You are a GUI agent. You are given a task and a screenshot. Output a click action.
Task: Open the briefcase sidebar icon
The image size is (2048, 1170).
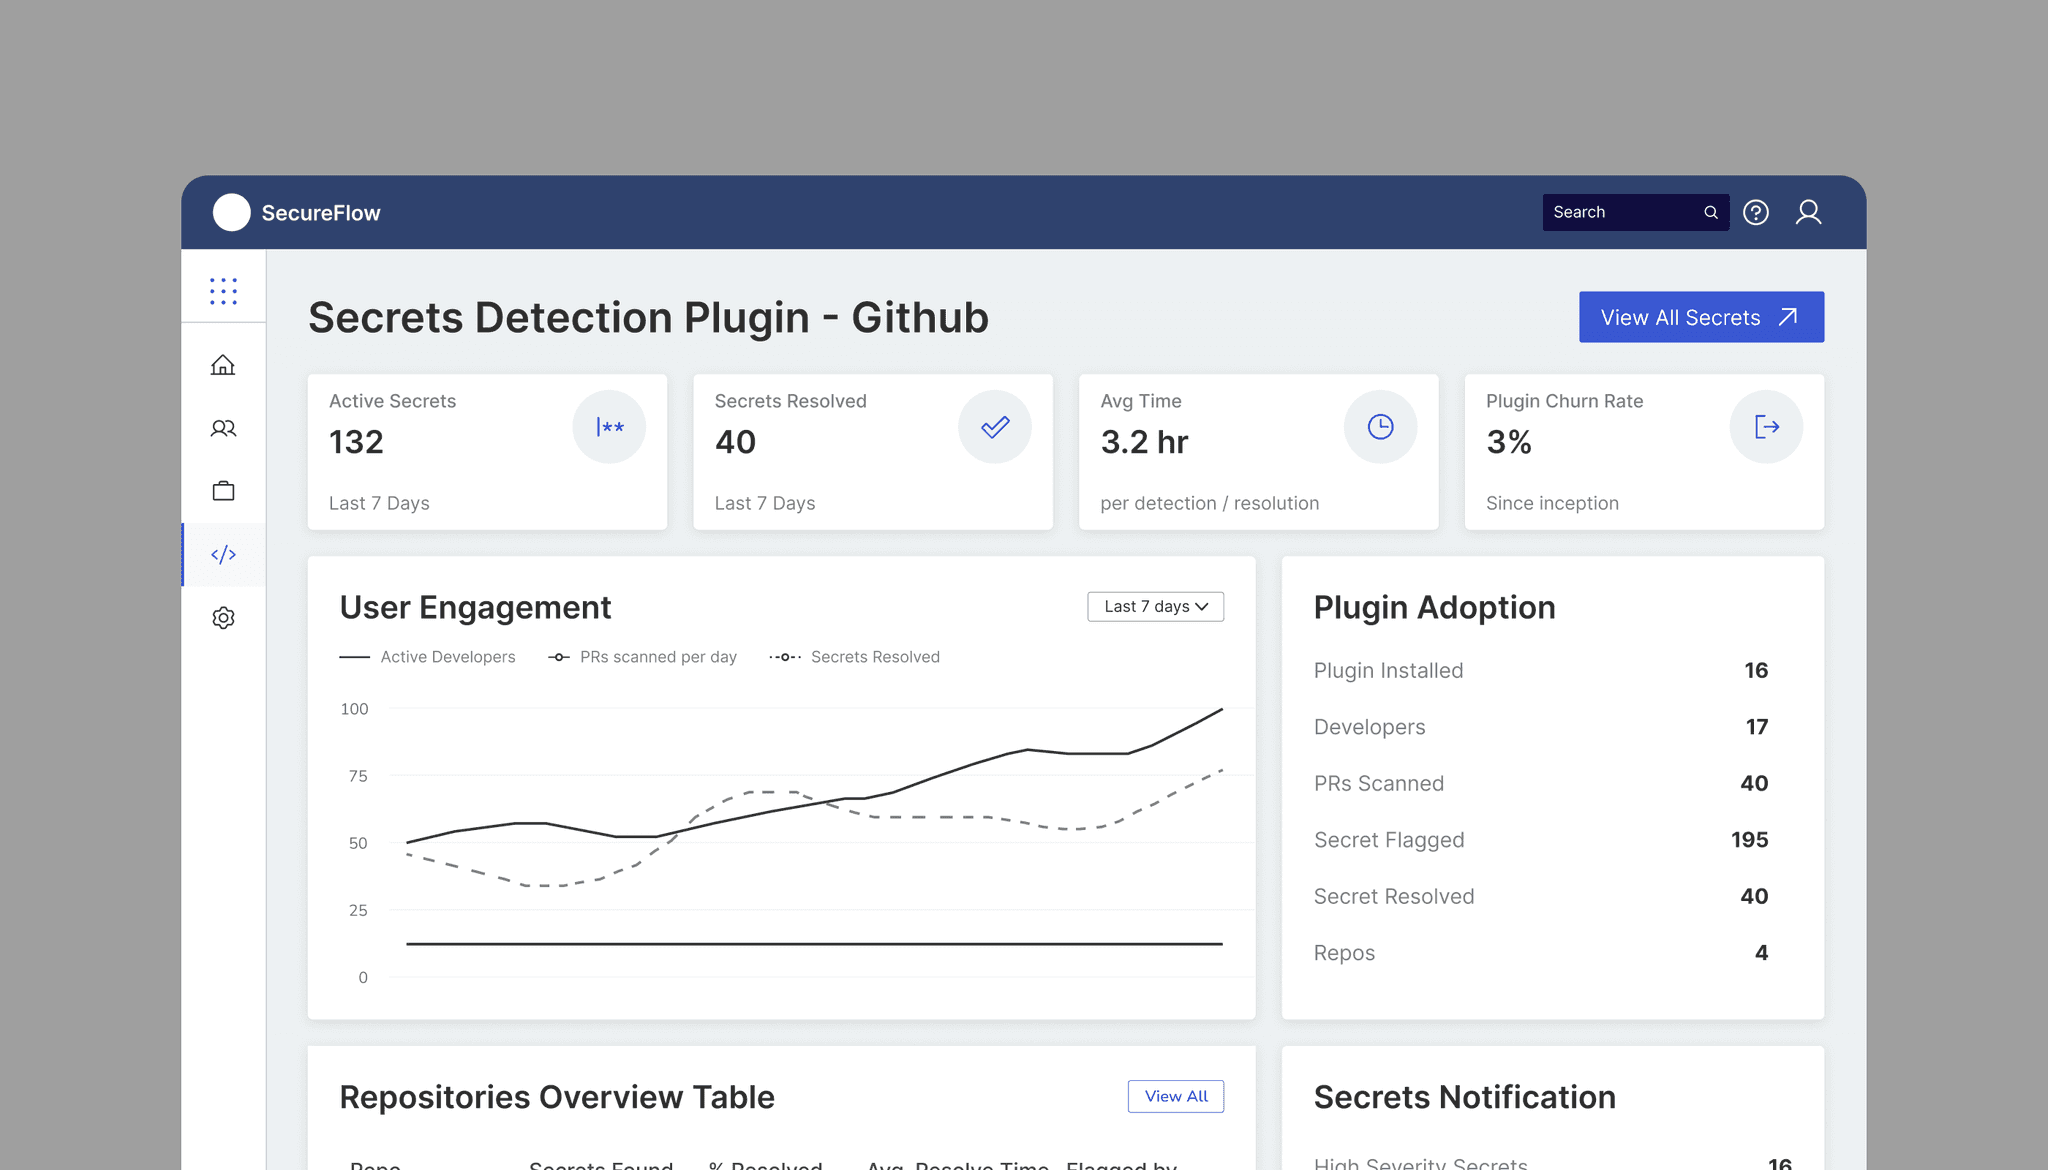click(x=223, y=491)
